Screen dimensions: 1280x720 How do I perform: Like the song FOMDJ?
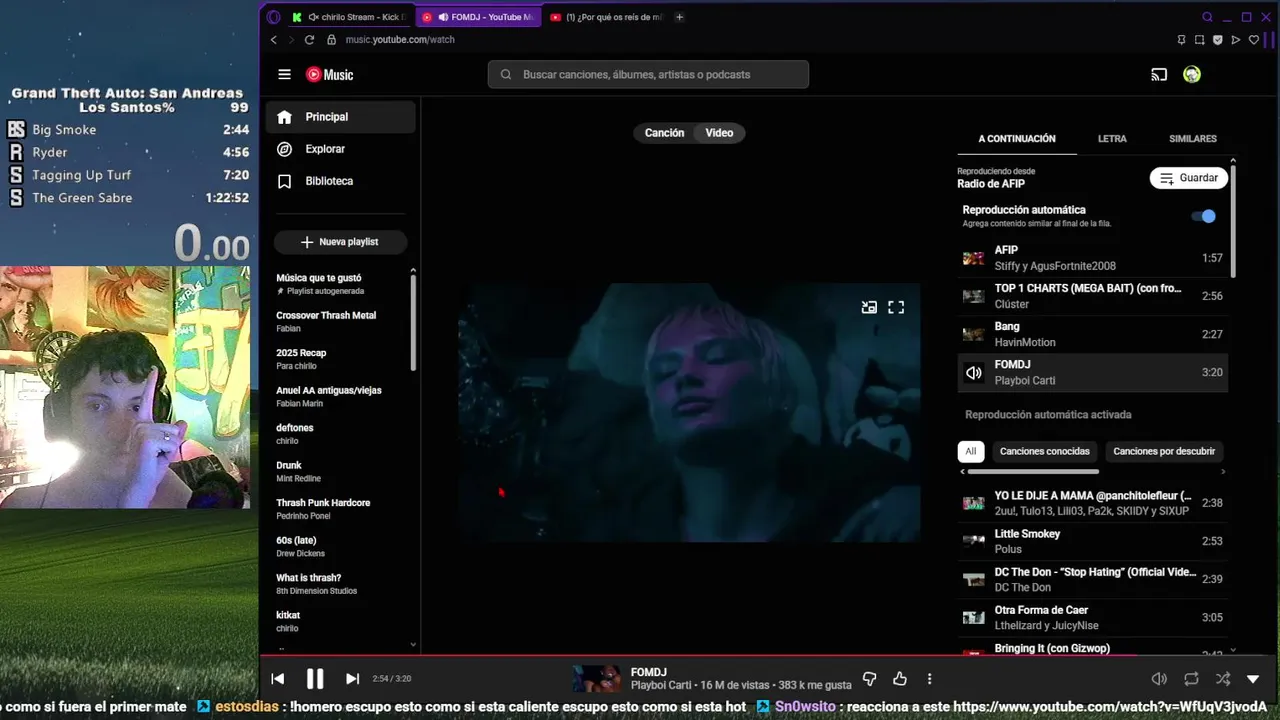pos(900,679)
